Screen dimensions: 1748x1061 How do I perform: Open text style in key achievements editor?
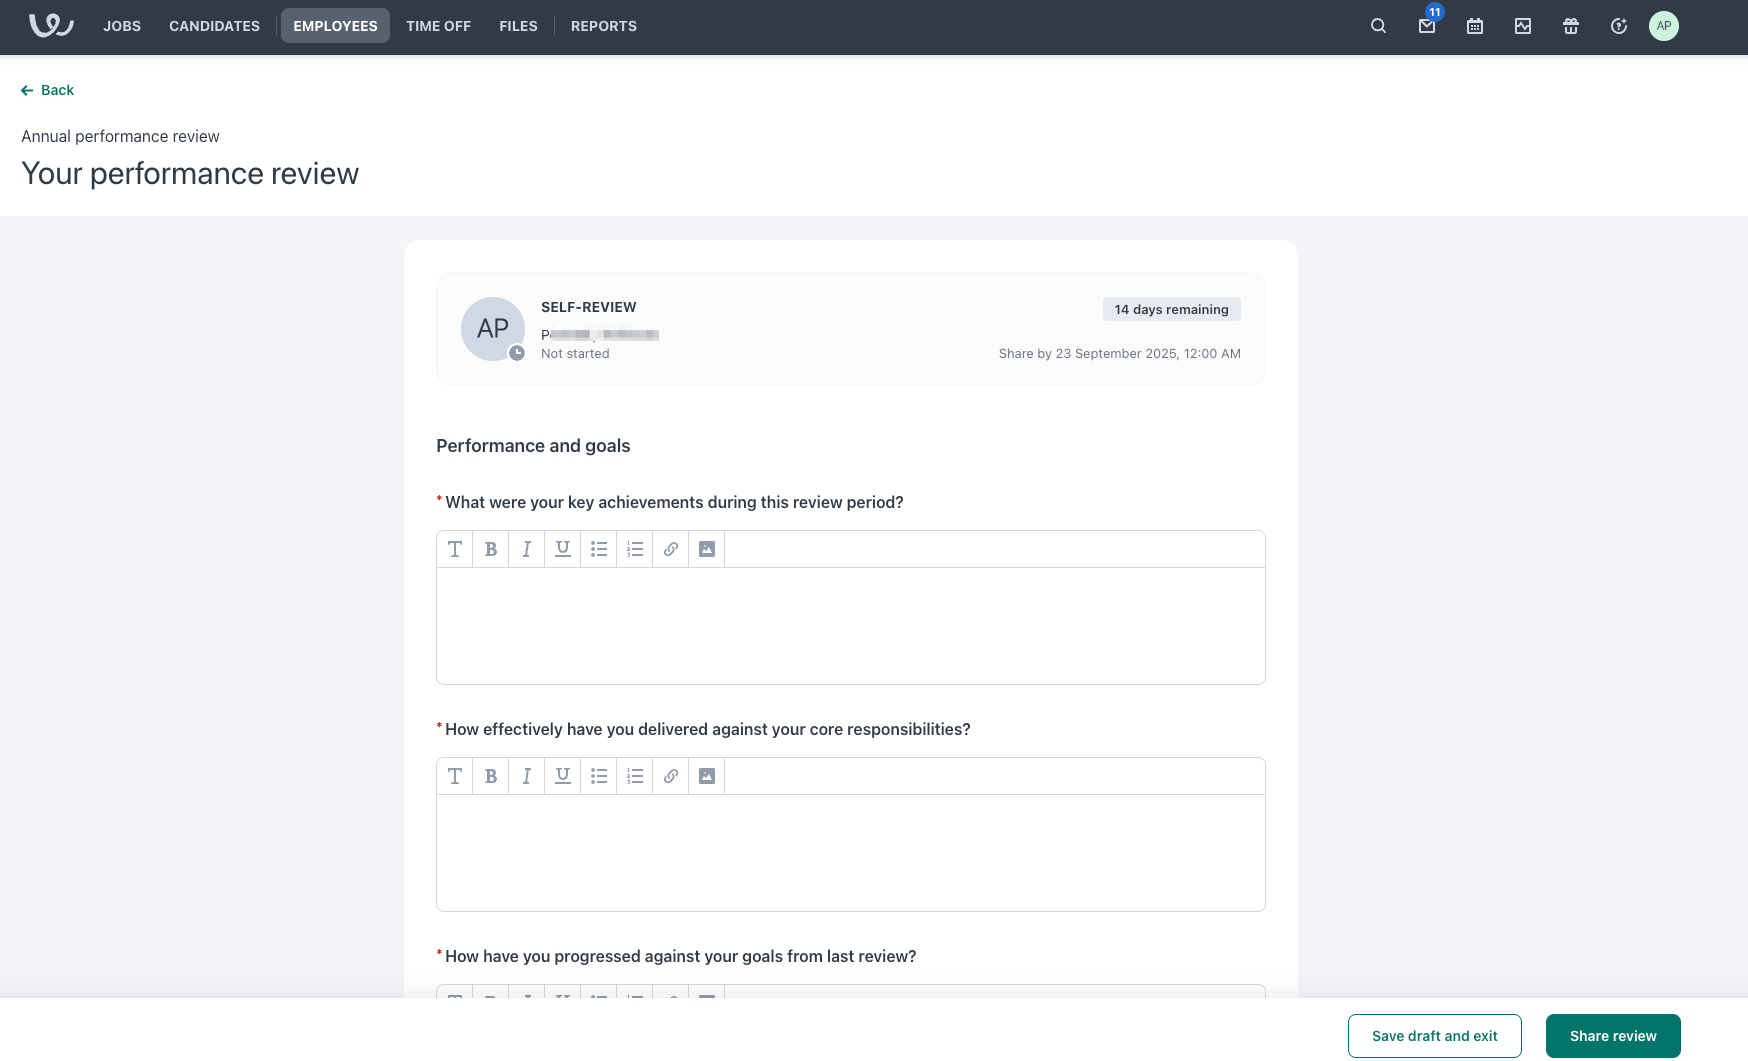click(x=455, y=549)
